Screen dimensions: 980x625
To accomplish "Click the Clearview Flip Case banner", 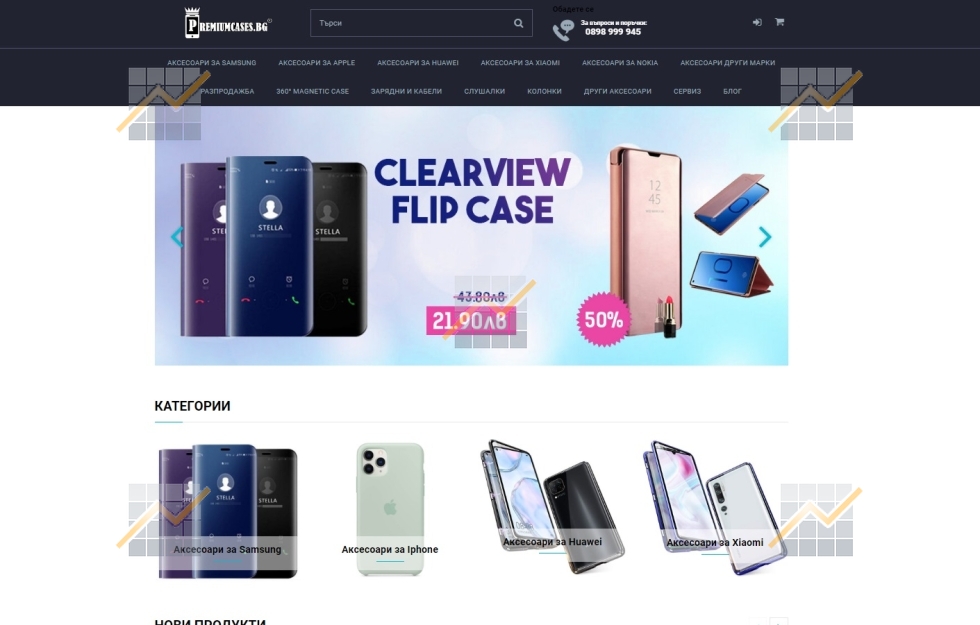I will tap(471, 236).
